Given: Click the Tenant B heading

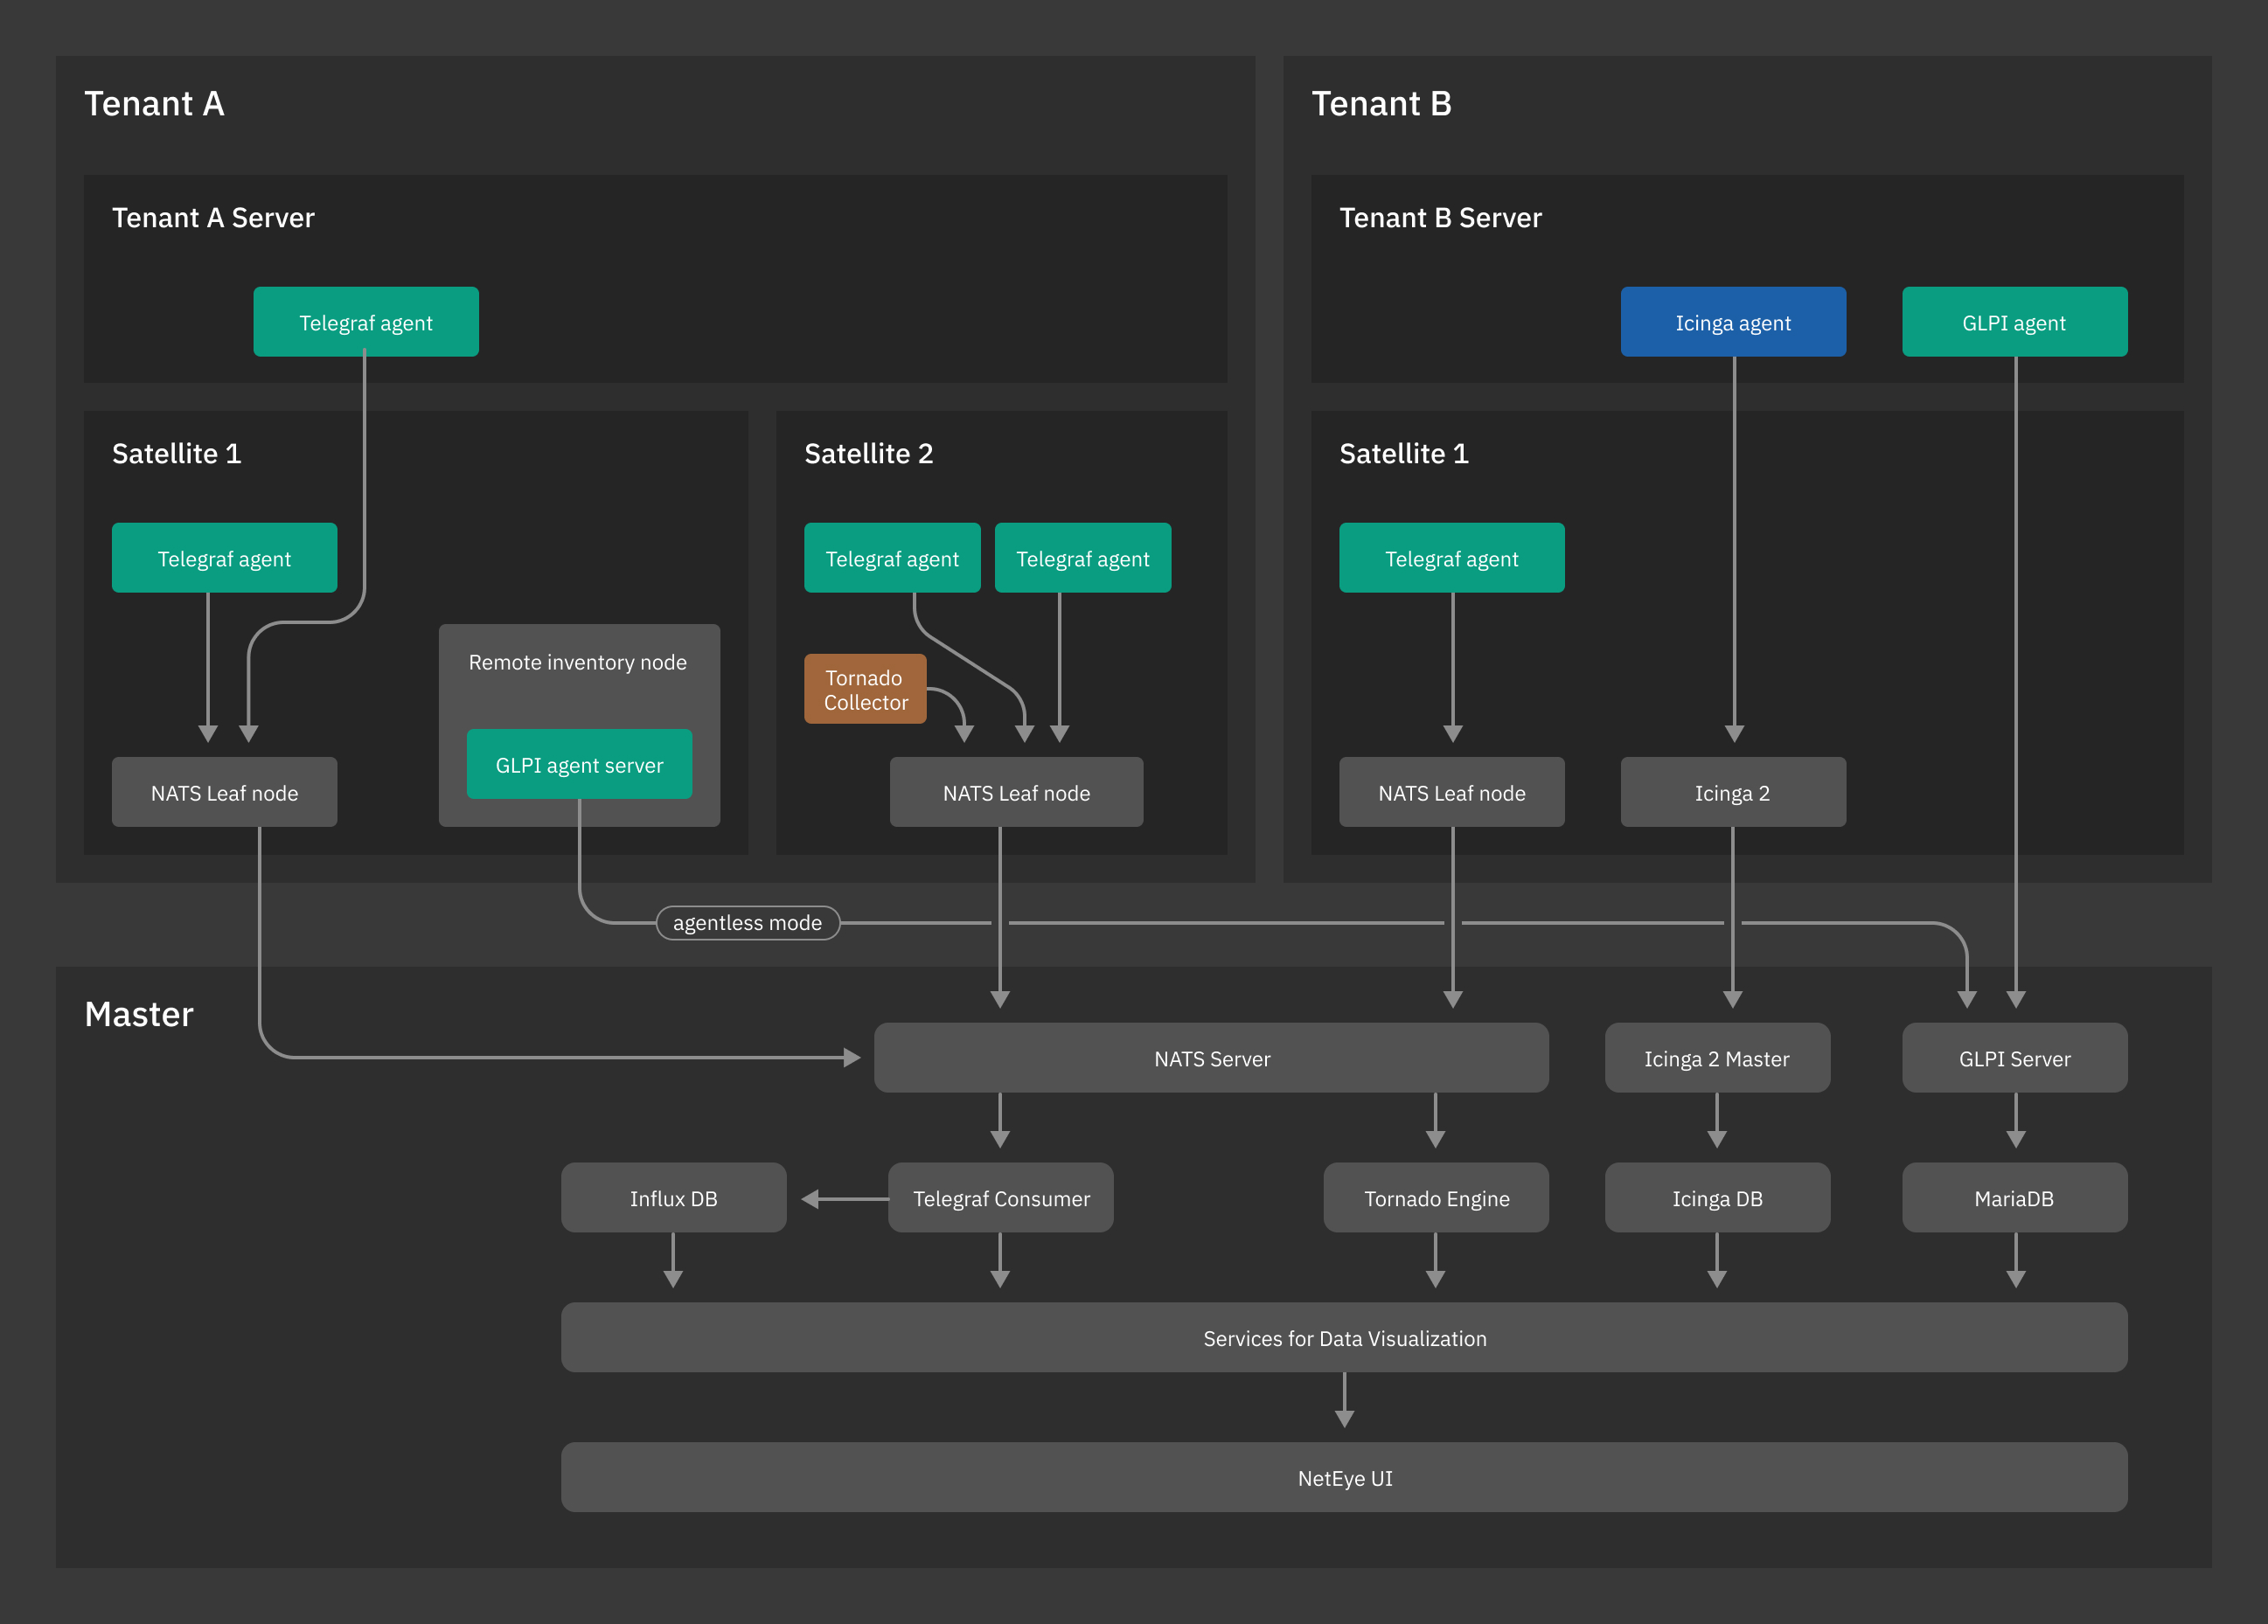Looking at the screenshot, I should point(1381,104).
